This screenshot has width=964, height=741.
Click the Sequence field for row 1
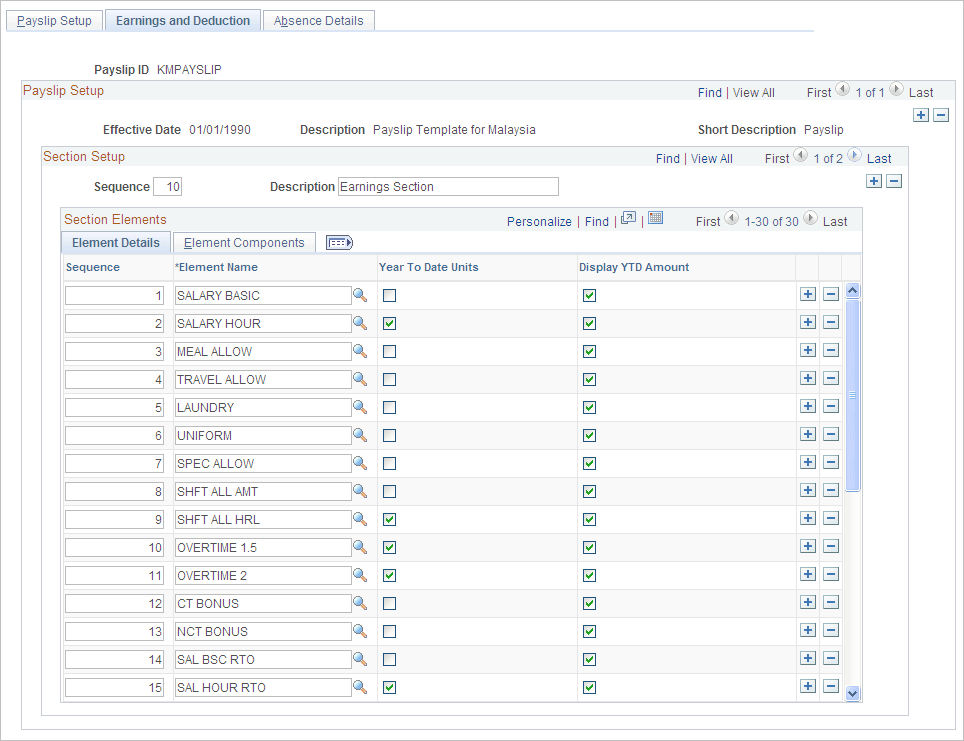pyautogui.click(x=114, y=295)
